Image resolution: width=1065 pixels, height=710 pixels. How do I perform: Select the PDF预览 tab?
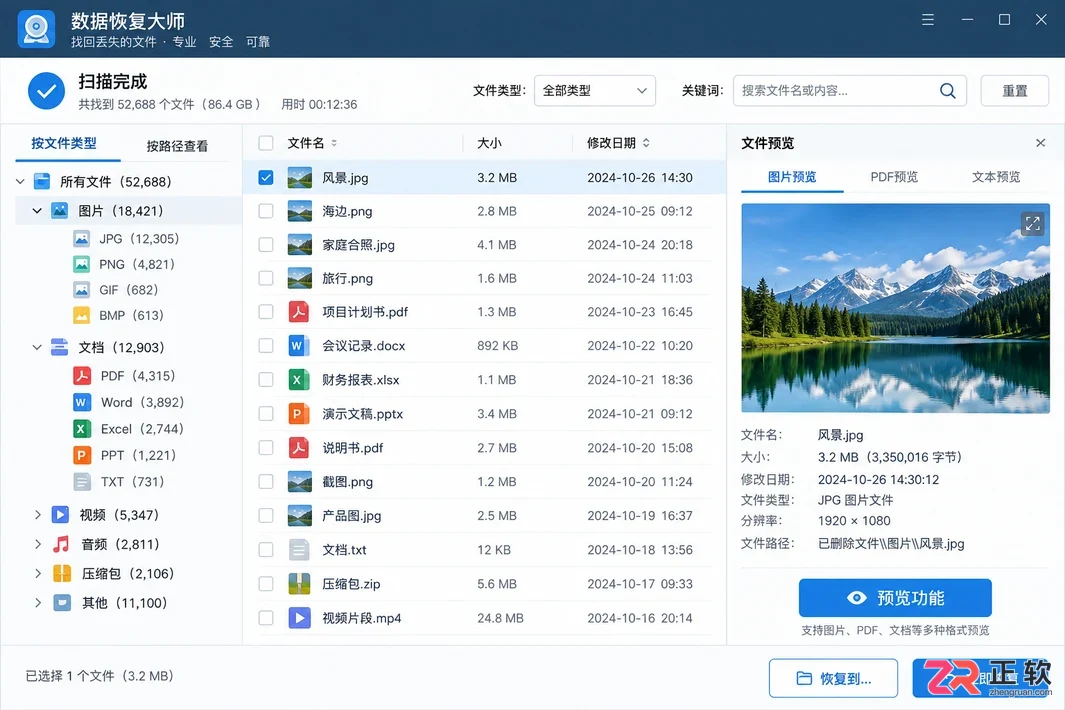[x=894, y=177]
